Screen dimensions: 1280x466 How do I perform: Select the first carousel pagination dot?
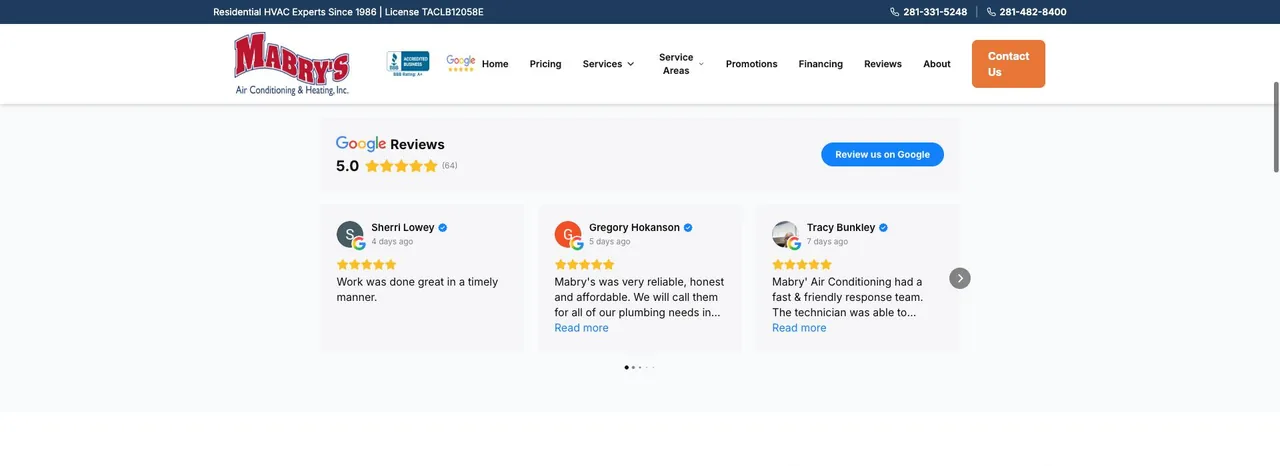coord(627,367)
